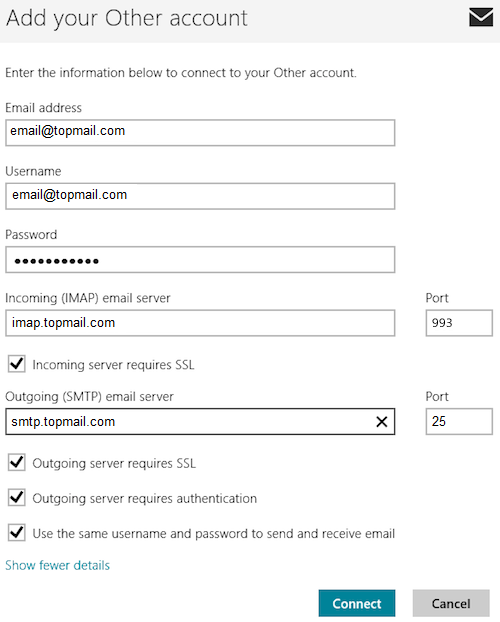
Task: Click the Cancel button
Action: (x=451, y=603)
